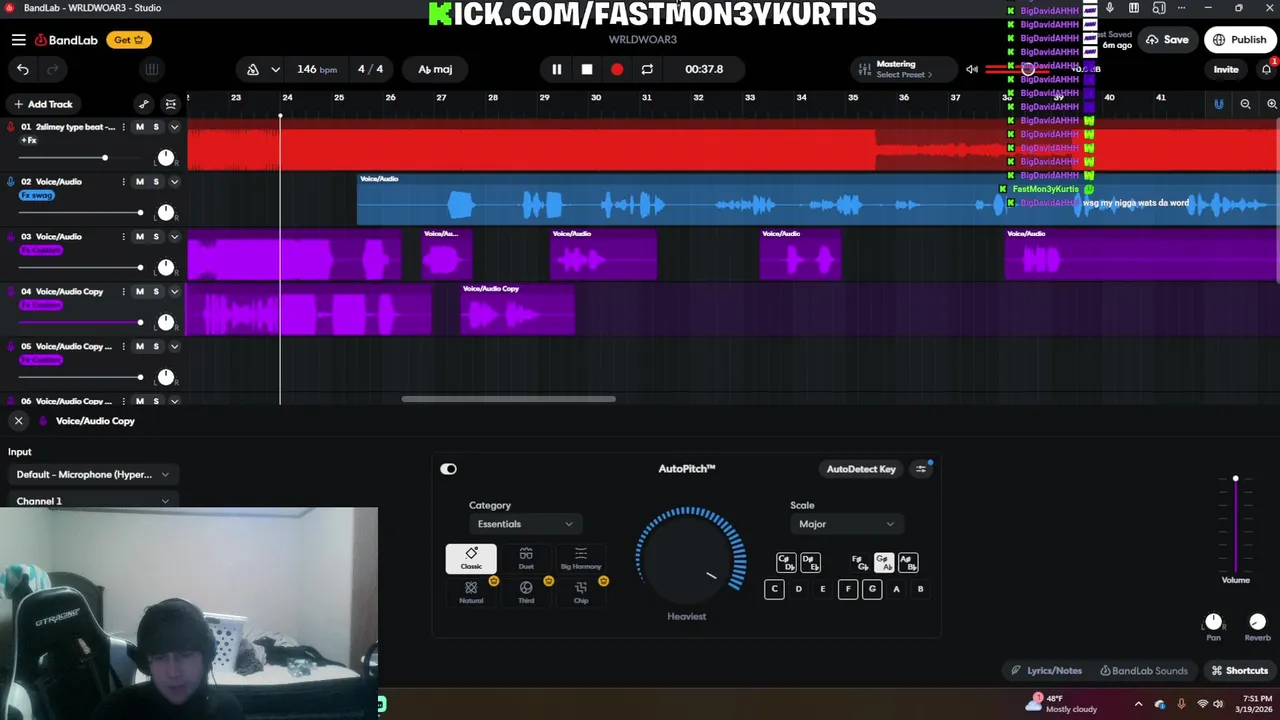Viewport: 1280px width, 720px height.
Task: Open the Scale Major dropdown
Action: [846, 524]
